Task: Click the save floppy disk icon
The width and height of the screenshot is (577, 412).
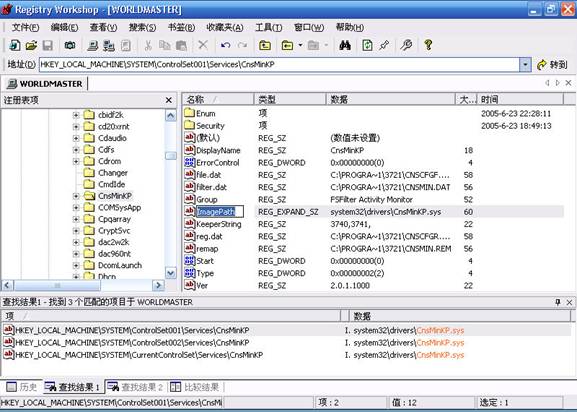Action: point(47,45)
